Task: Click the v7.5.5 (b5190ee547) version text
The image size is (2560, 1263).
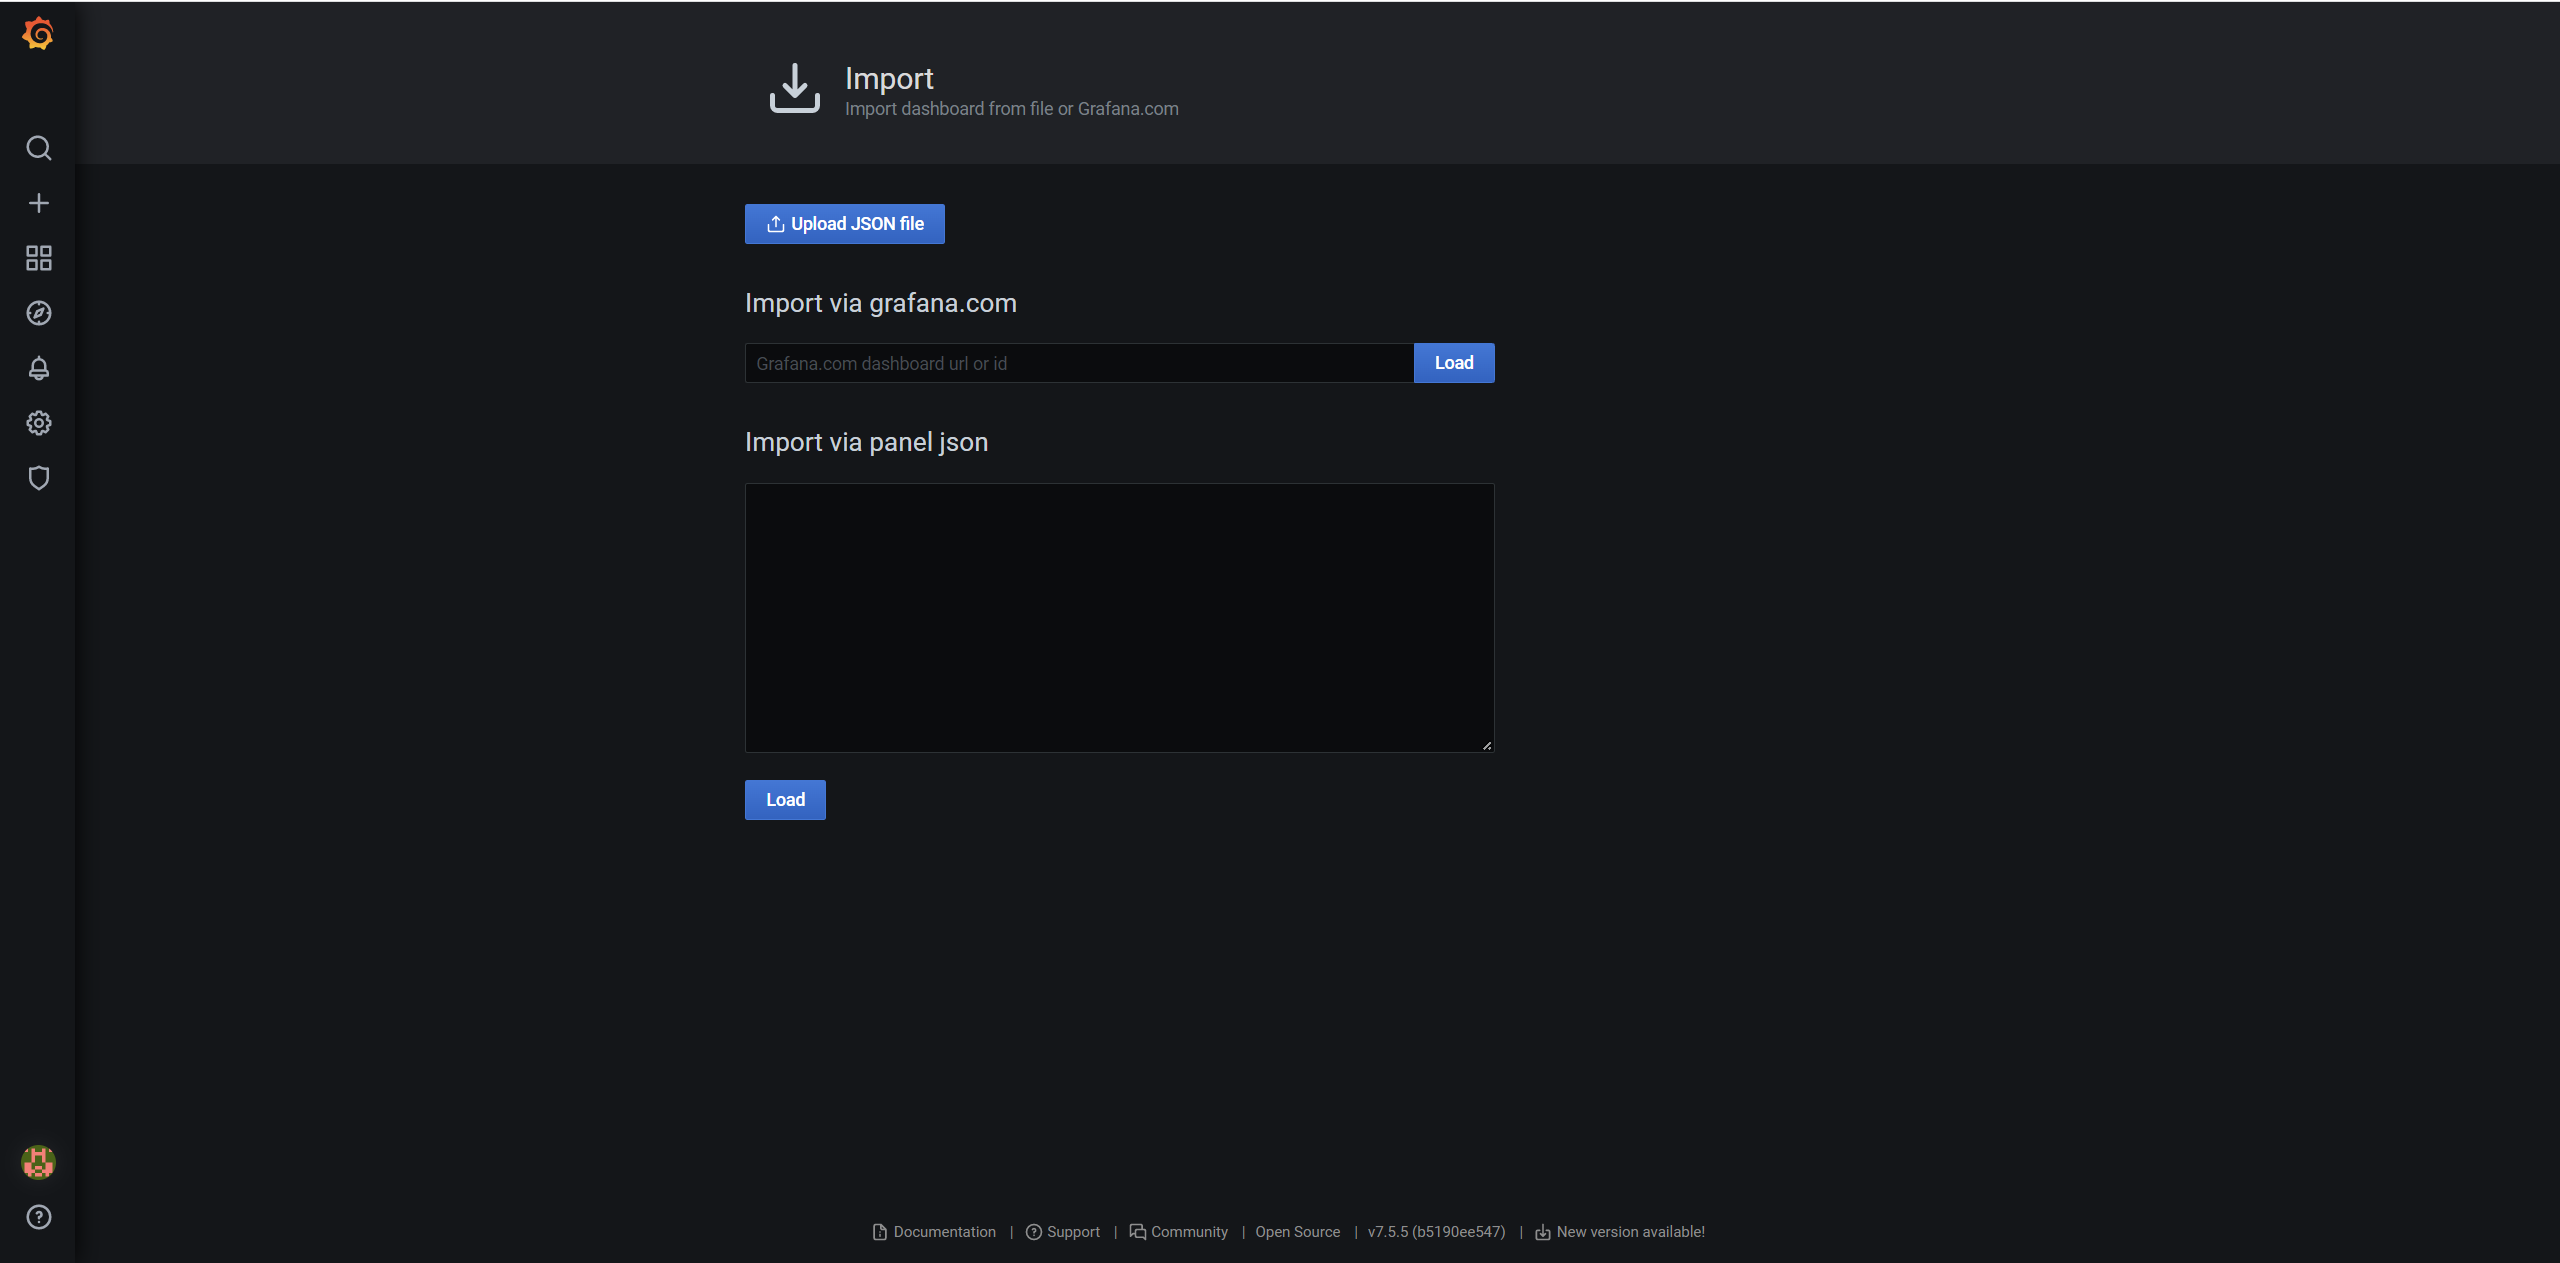Action: pos(1436,1232)
